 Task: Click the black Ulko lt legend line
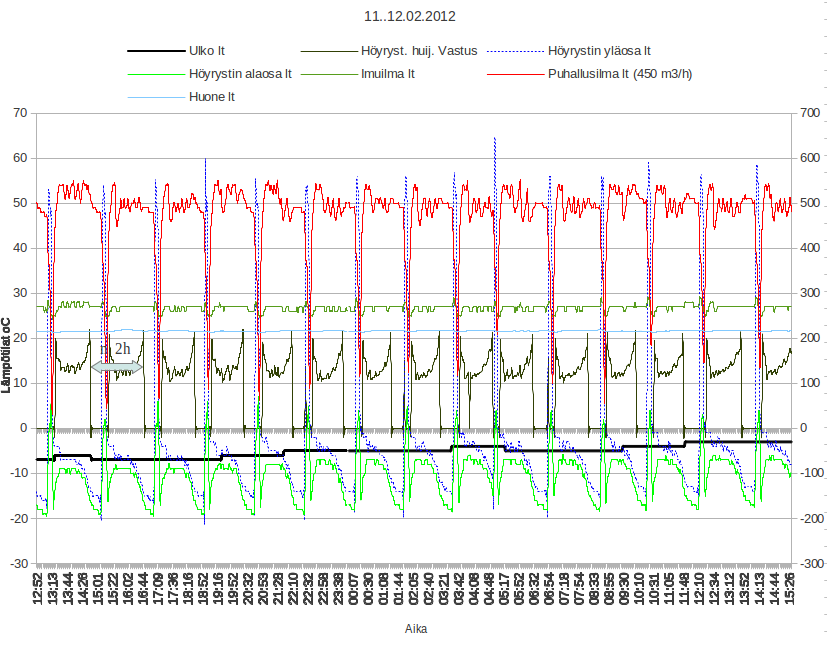click(x=155, y=50)
